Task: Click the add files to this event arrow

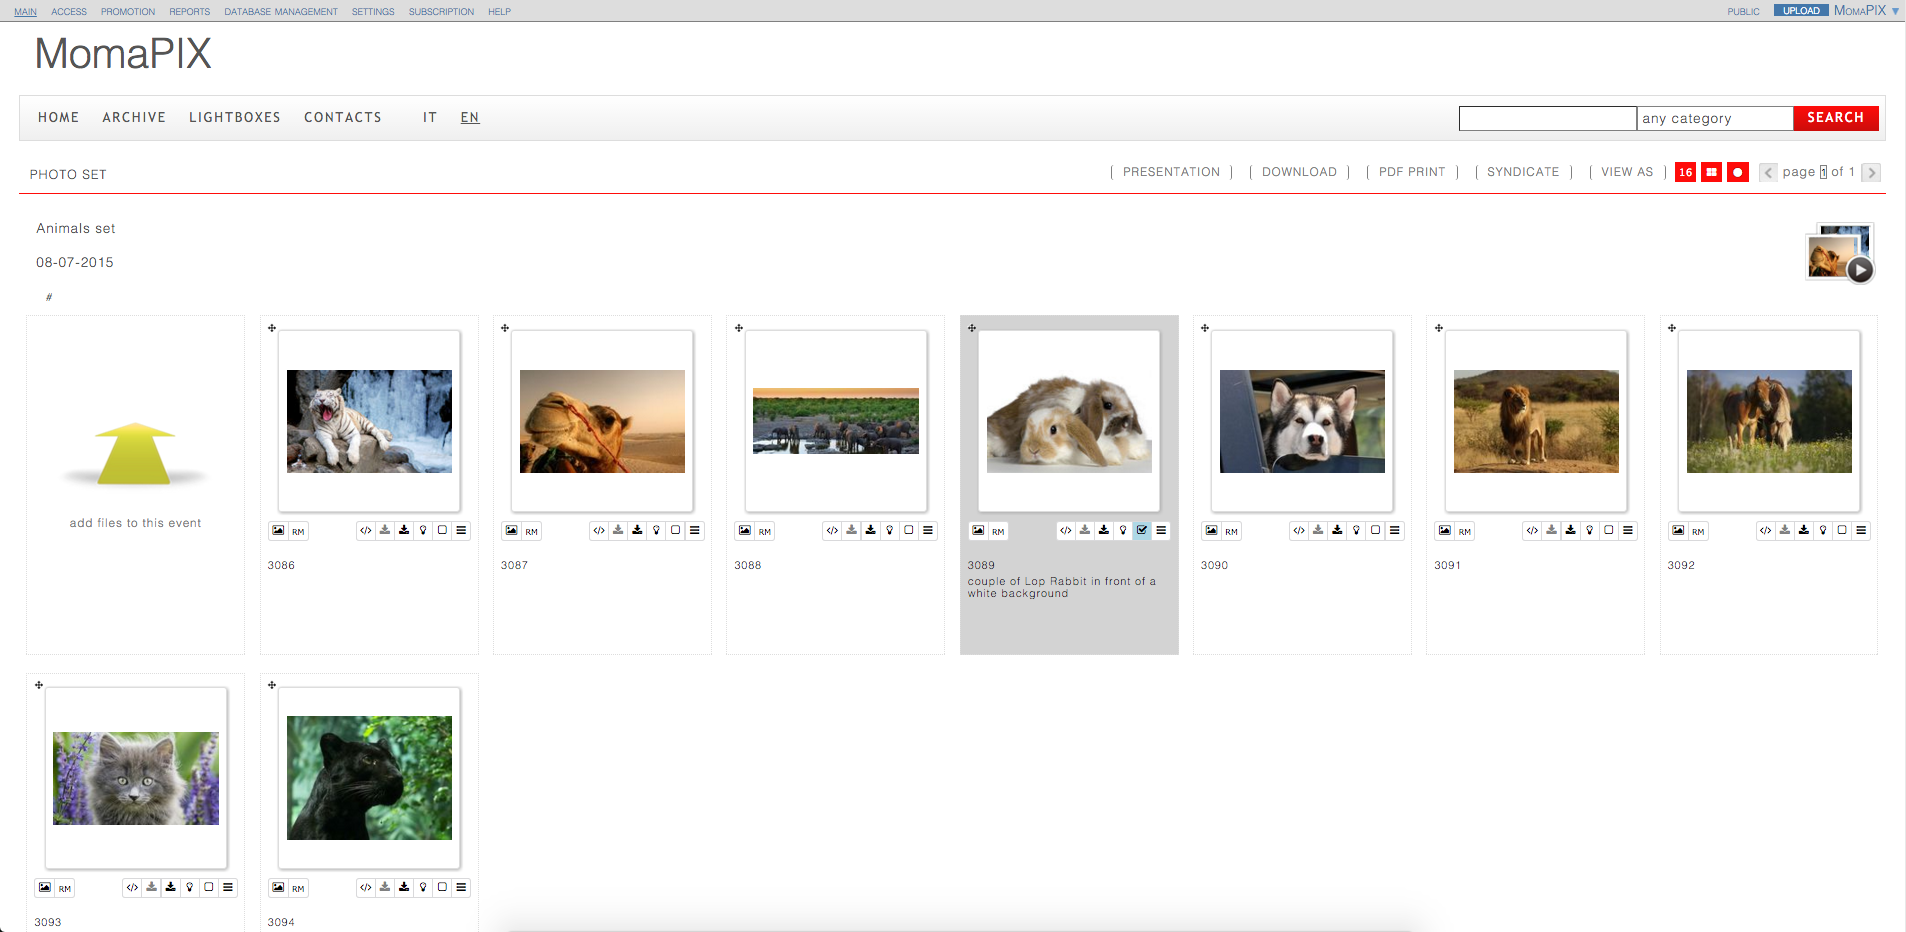Action: (135, 454)
